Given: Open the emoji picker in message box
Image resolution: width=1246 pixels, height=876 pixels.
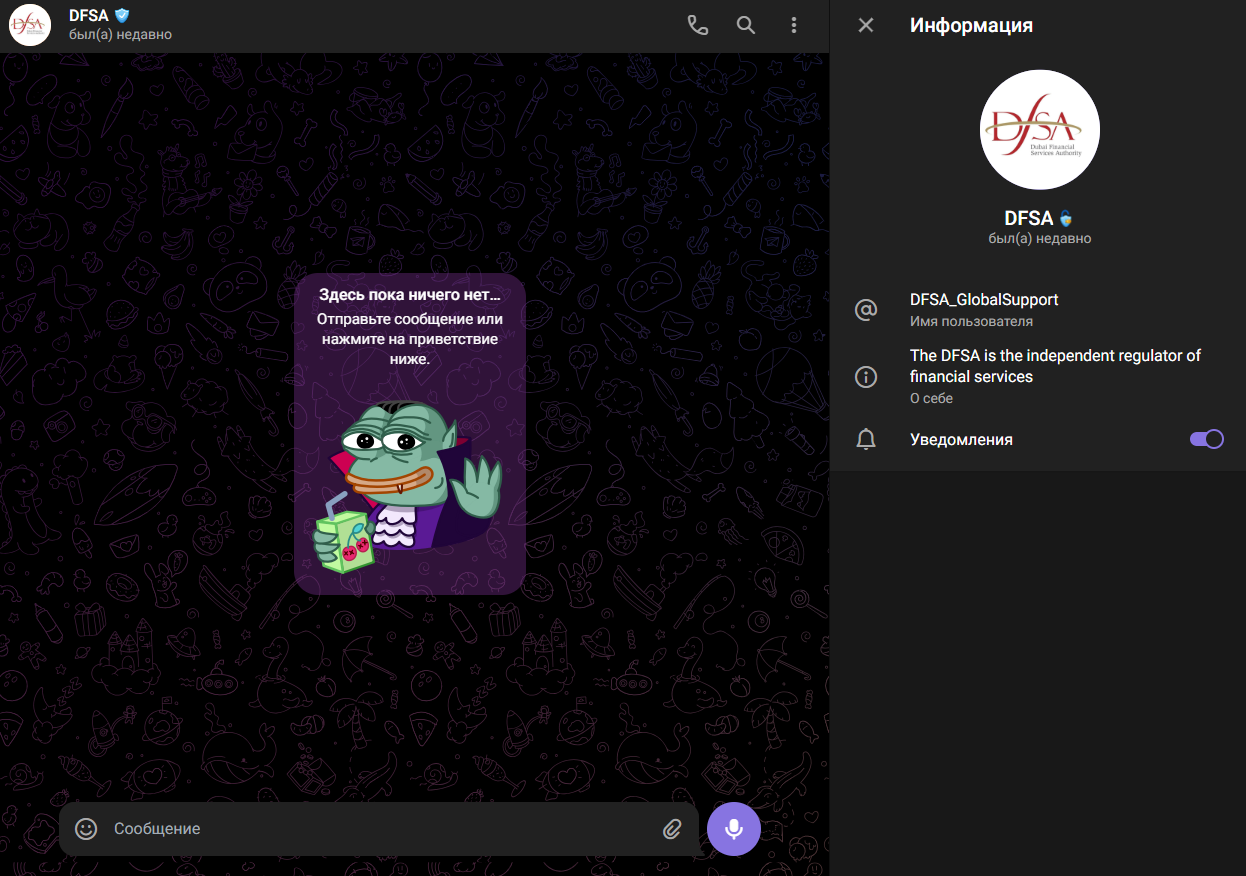Looking at the screenshot, I should point(87,829).
